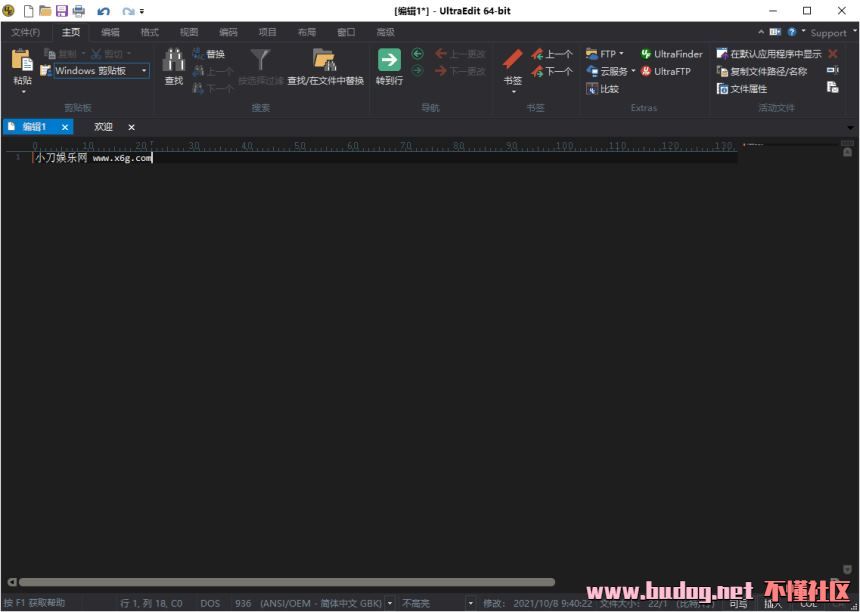Open the Find (查找) binoculars tool
Viewport: 860px width, 612px height.
pyautogui.click(x=174, y=61)
